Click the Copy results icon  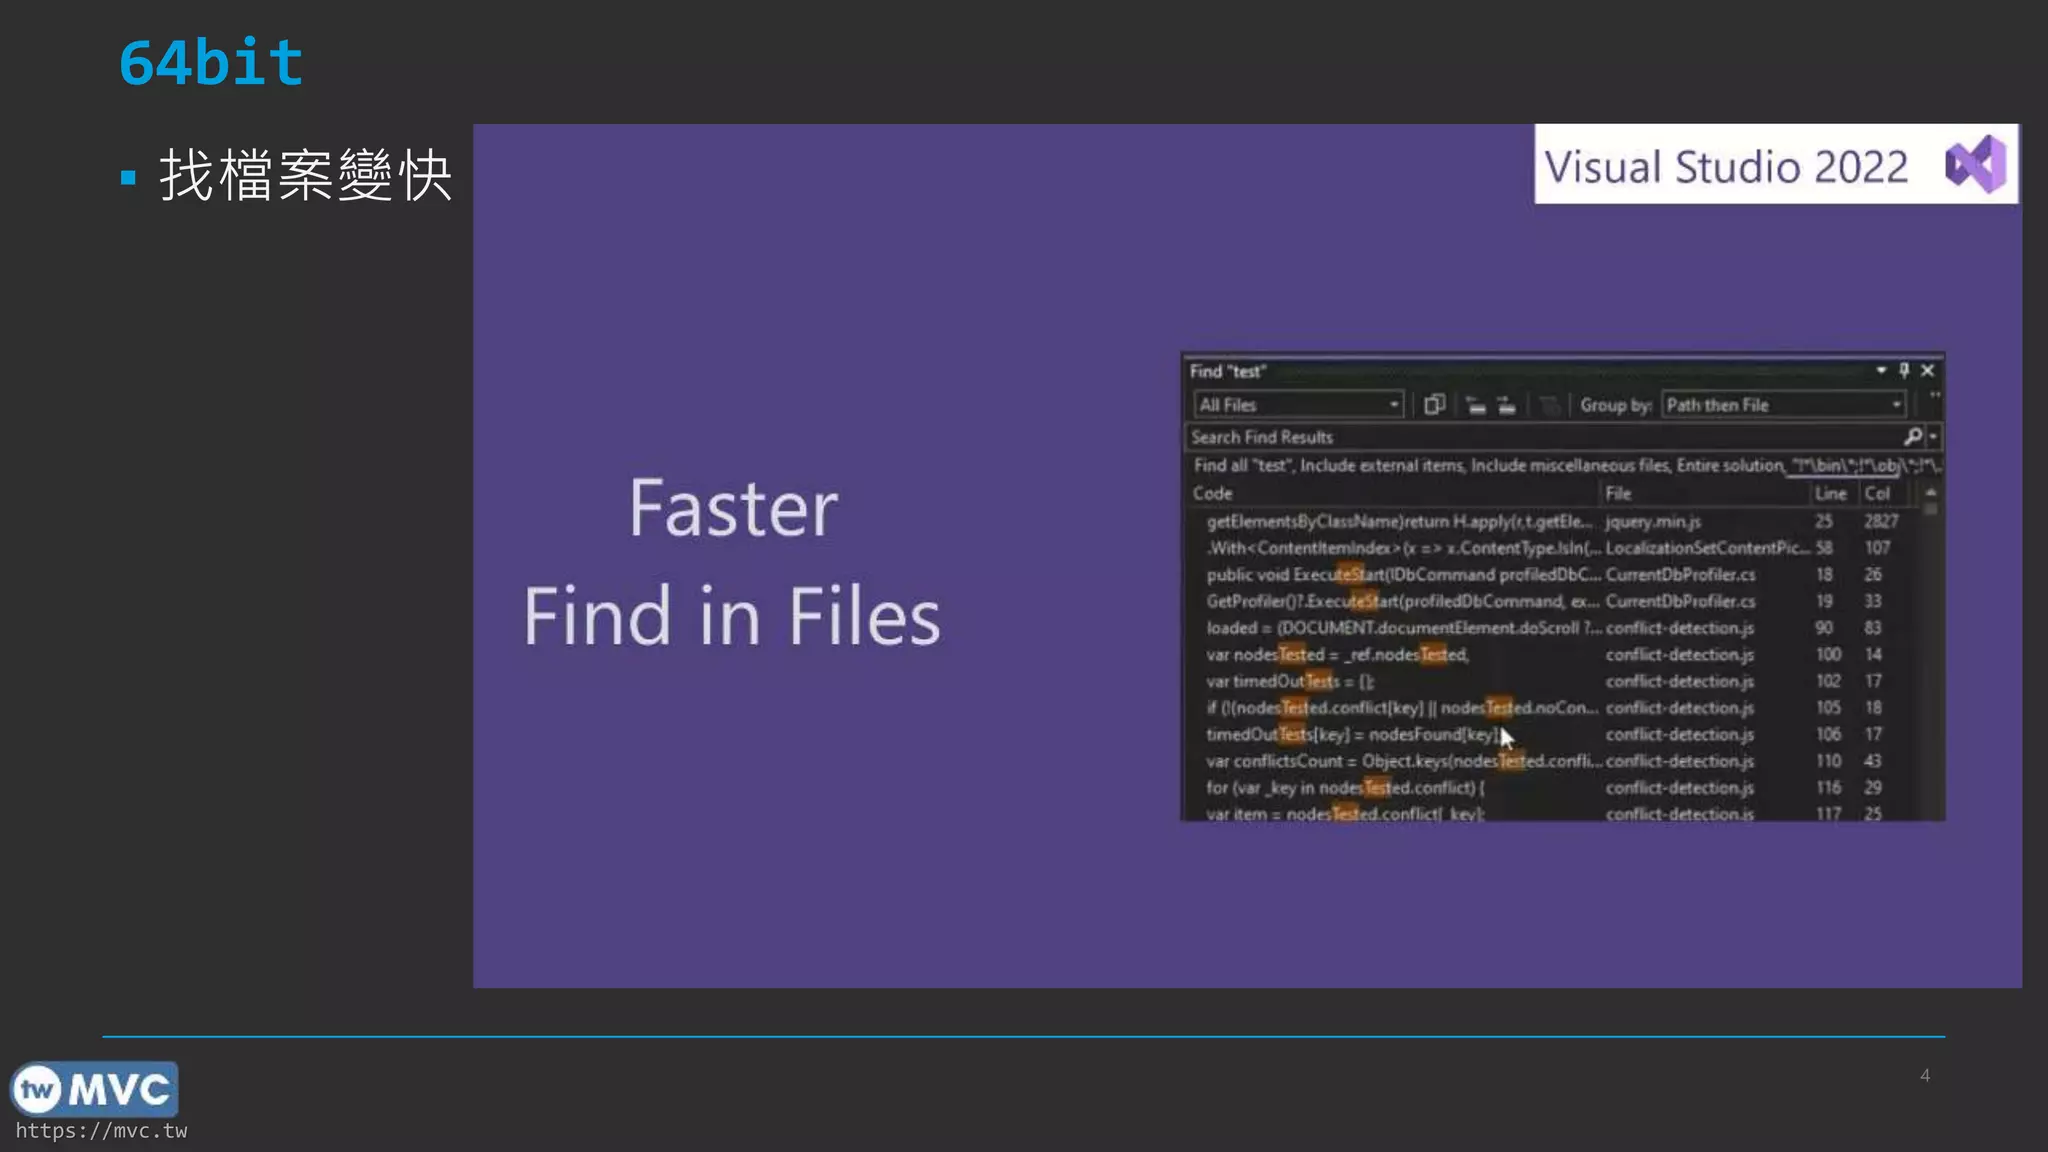click(x=1434, y=405)
